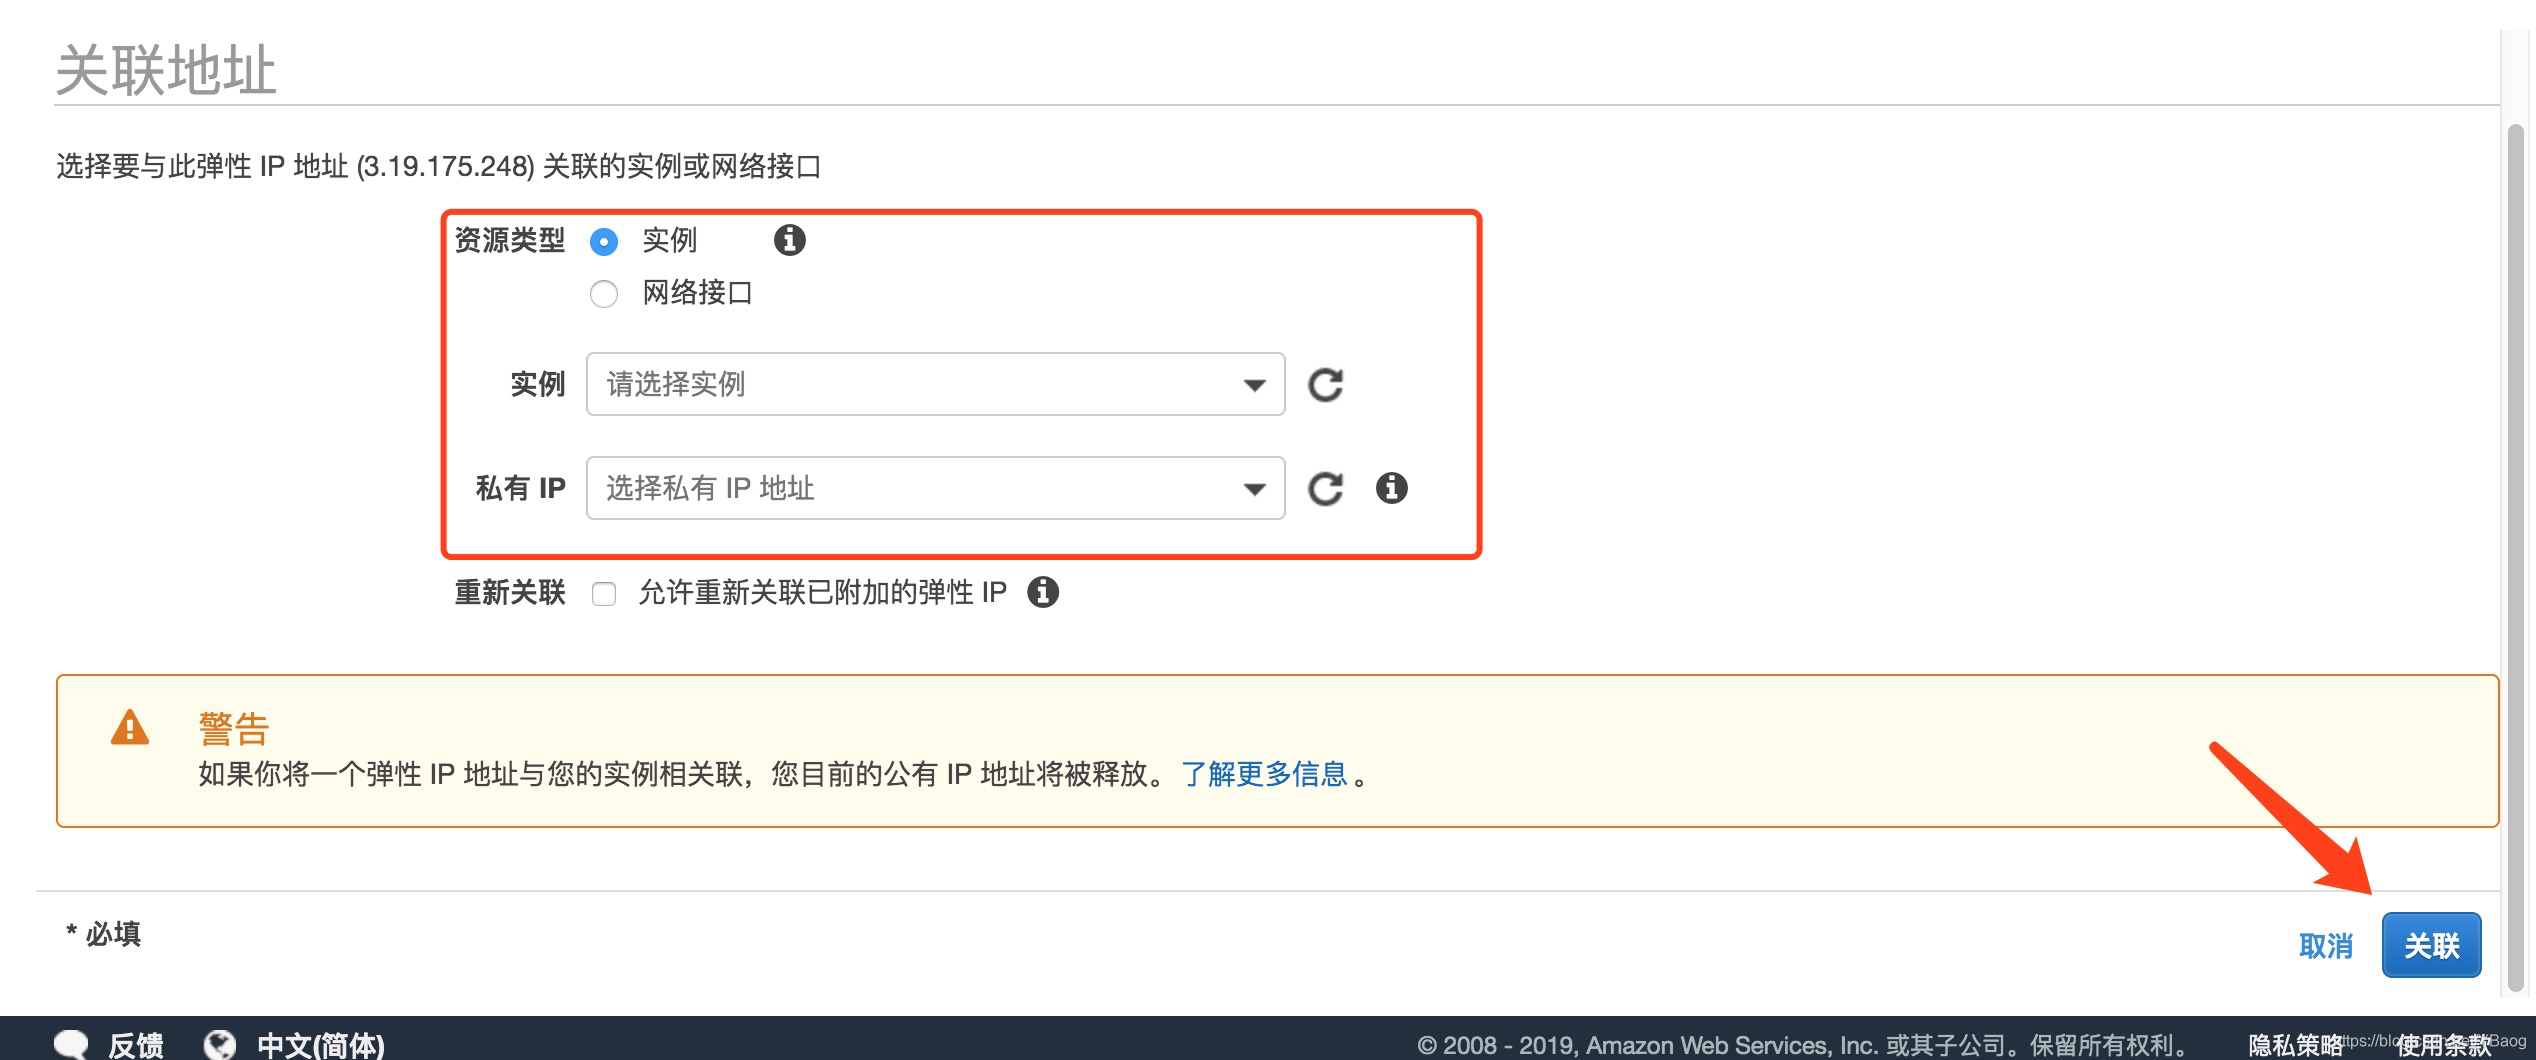Click the 重新关联 label
Screen dimensions: 2536x1060
(x=510, y=592)
